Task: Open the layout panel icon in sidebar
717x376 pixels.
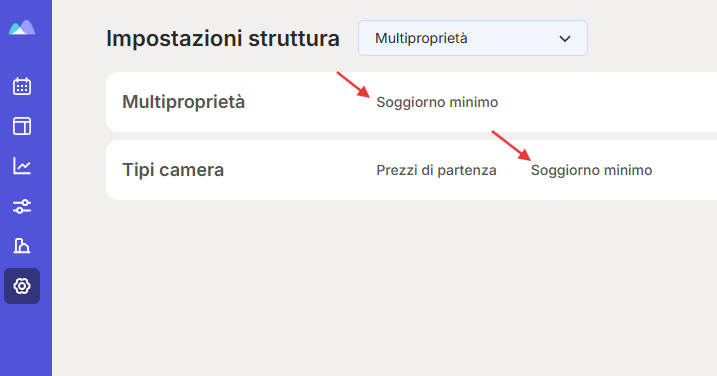Action: point(22,126)
